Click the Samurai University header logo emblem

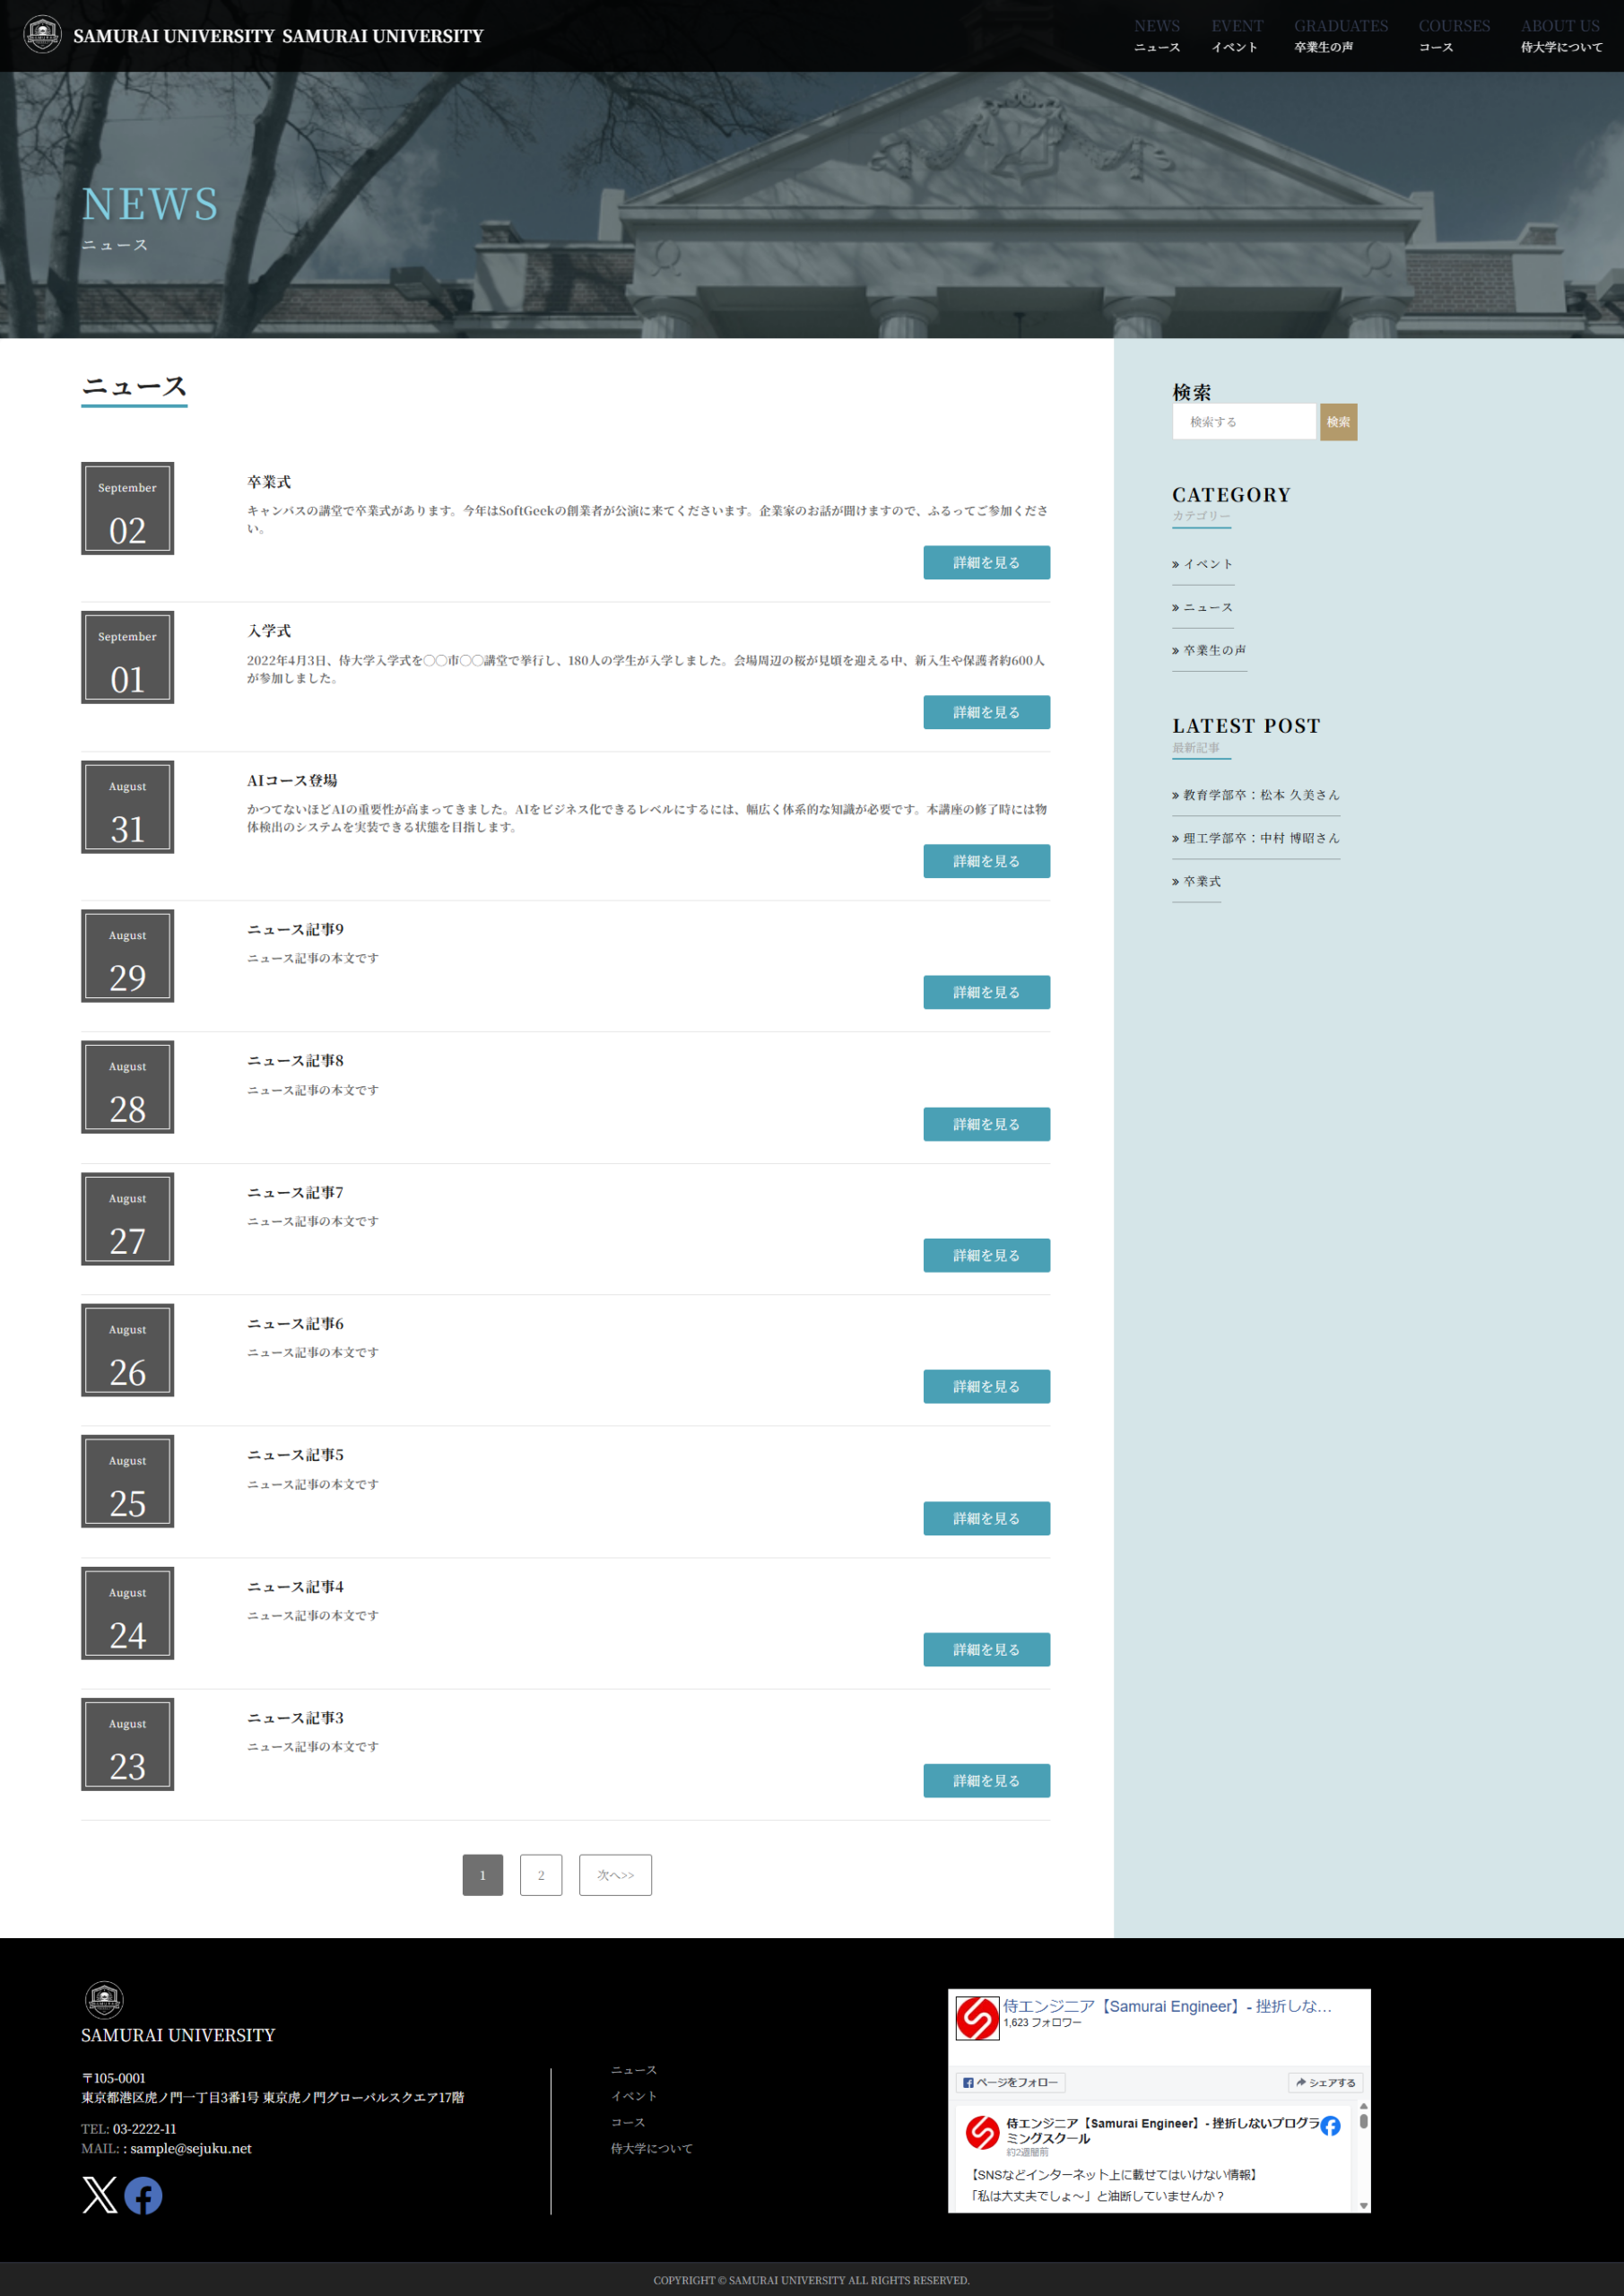pyautogui.click(x=42, y=35)
